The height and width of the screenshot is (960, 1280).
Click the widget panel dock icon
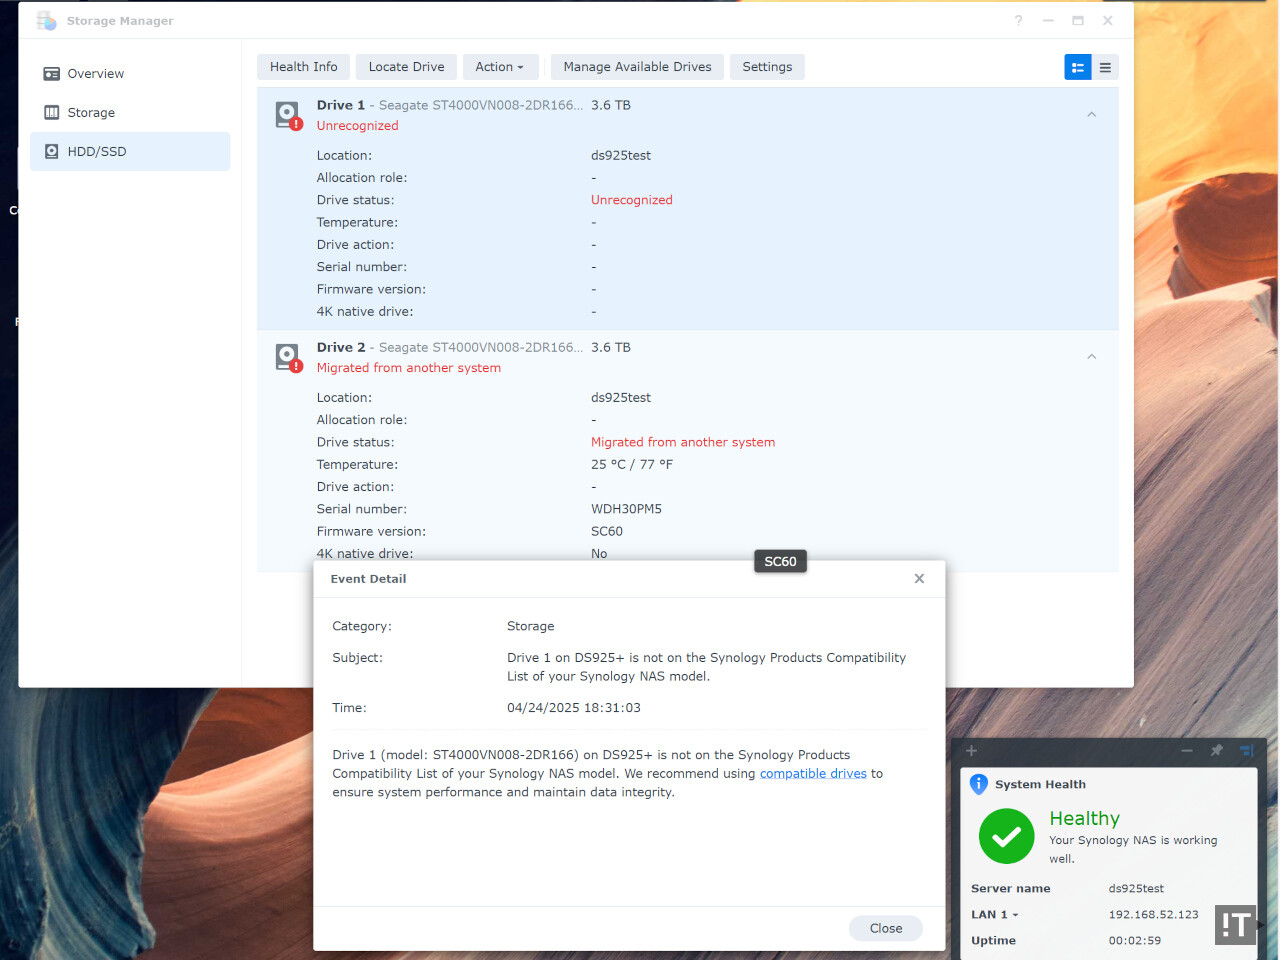click(1246, 750)
